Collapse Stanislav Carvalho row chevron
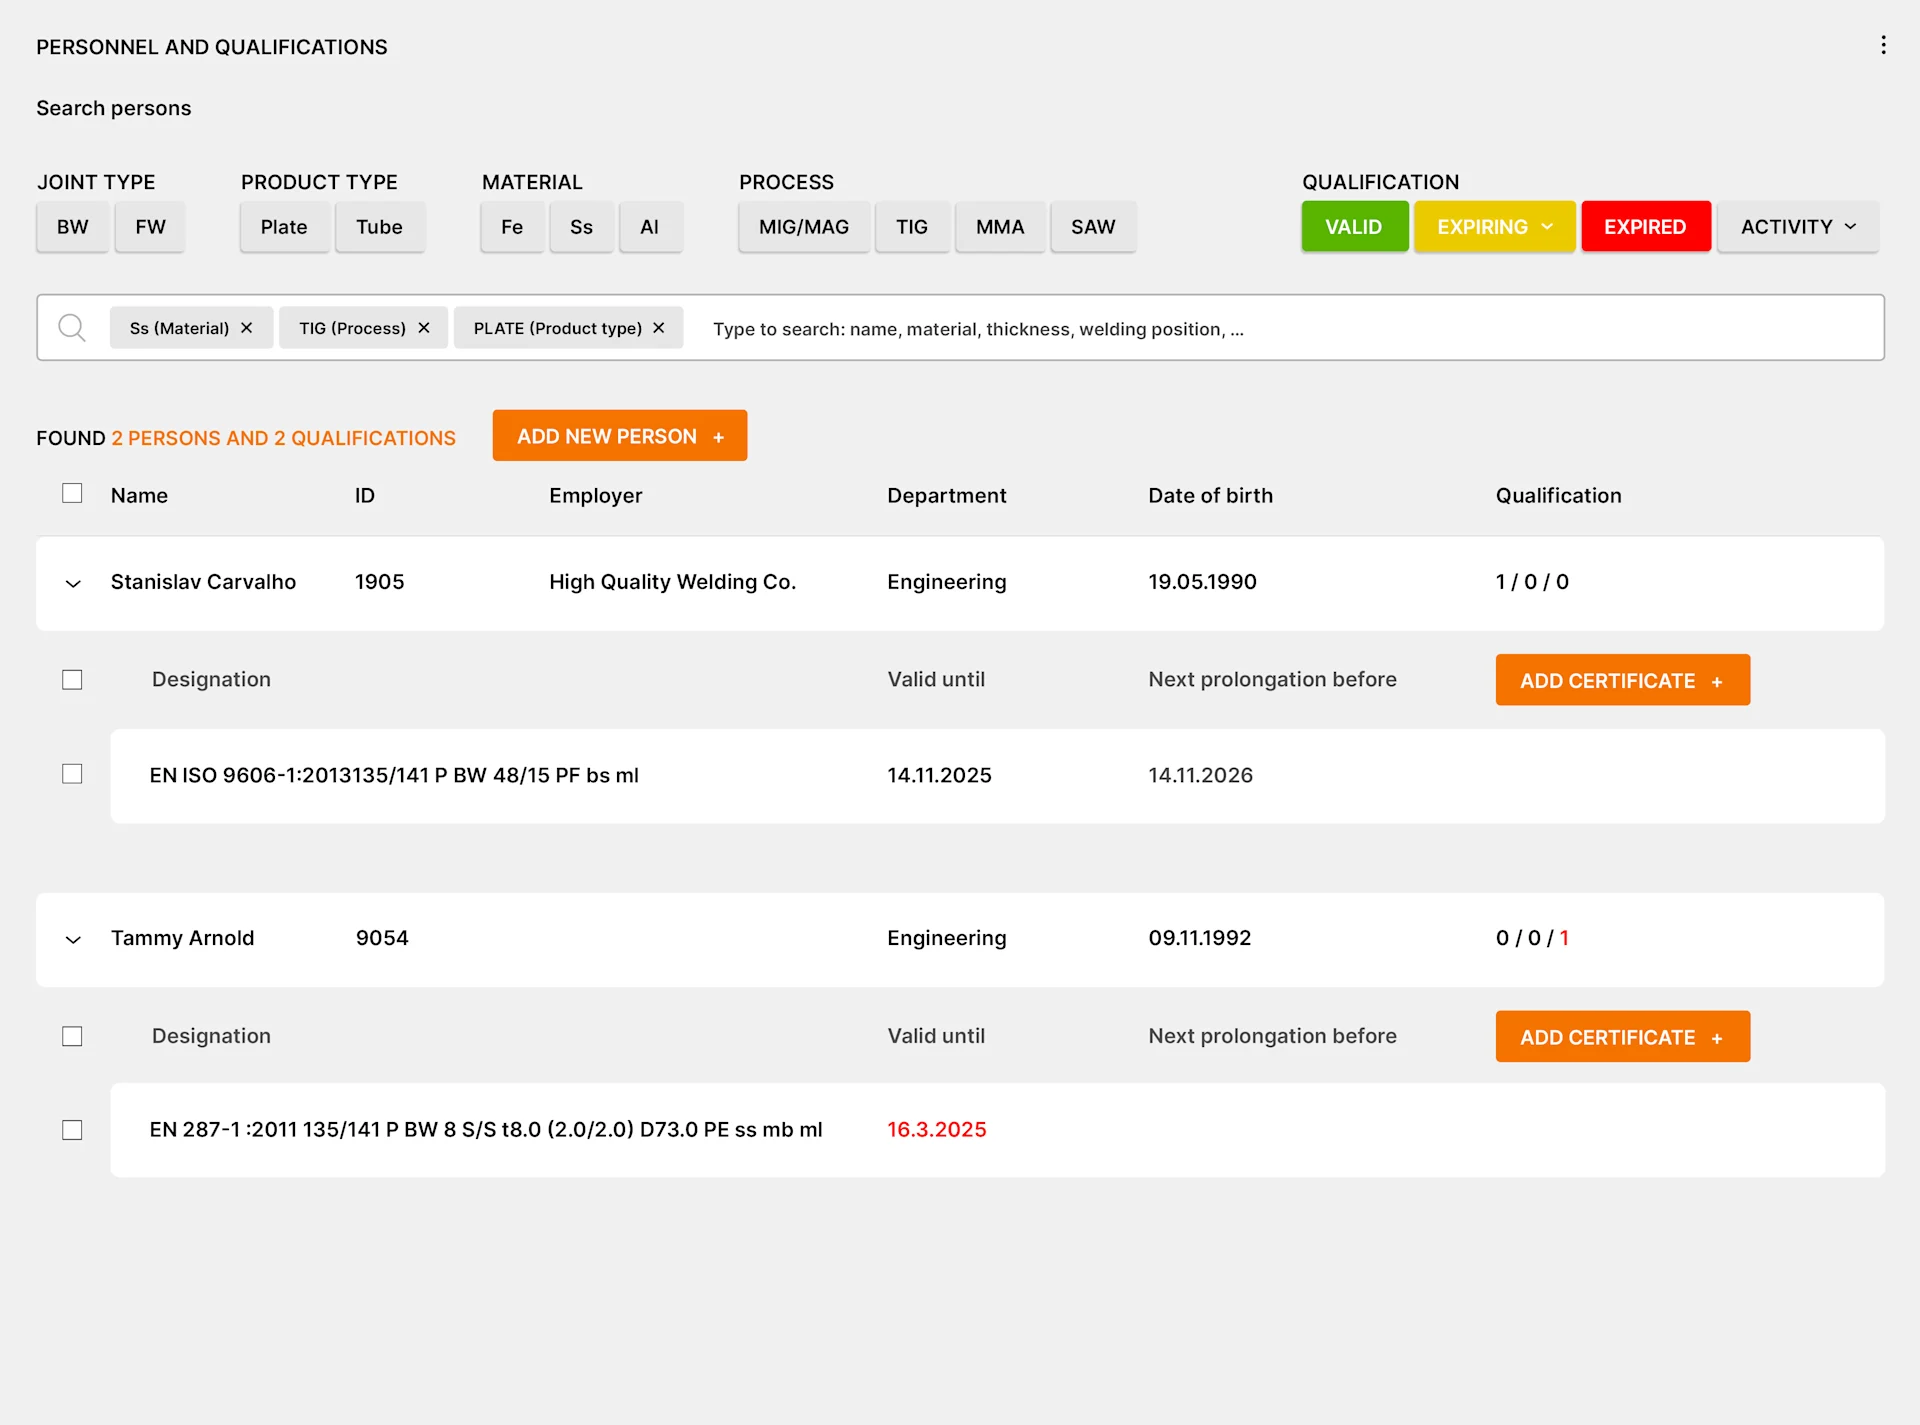The height and width of the screenshot is (1425, 1920). point(73,583)
